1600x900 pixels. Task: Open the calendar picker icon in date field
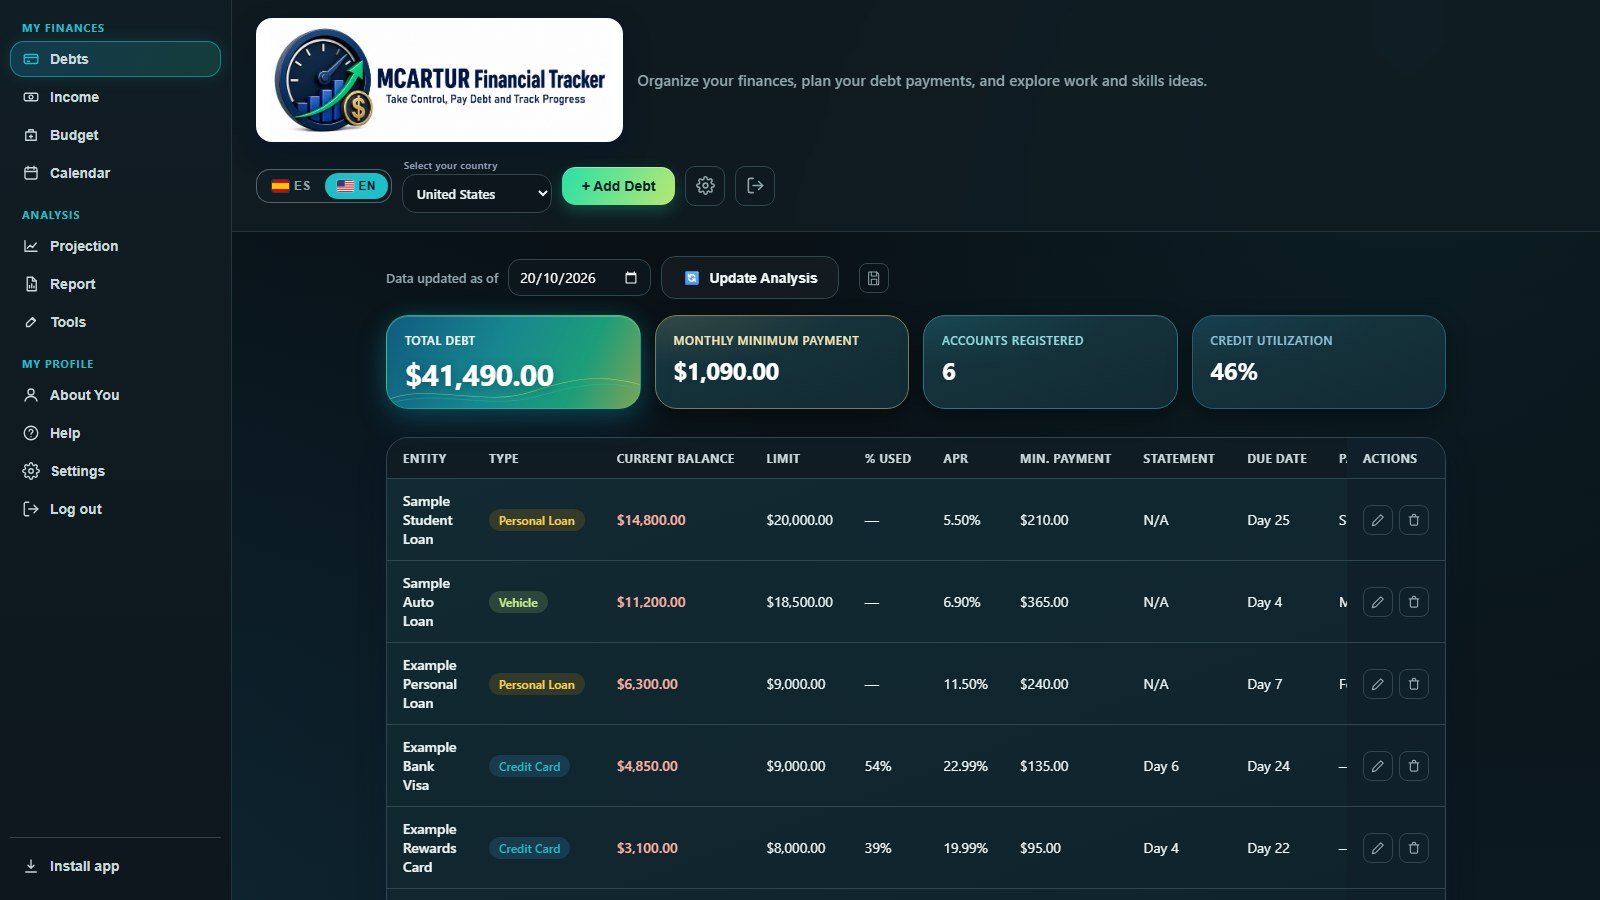[631, 278]
